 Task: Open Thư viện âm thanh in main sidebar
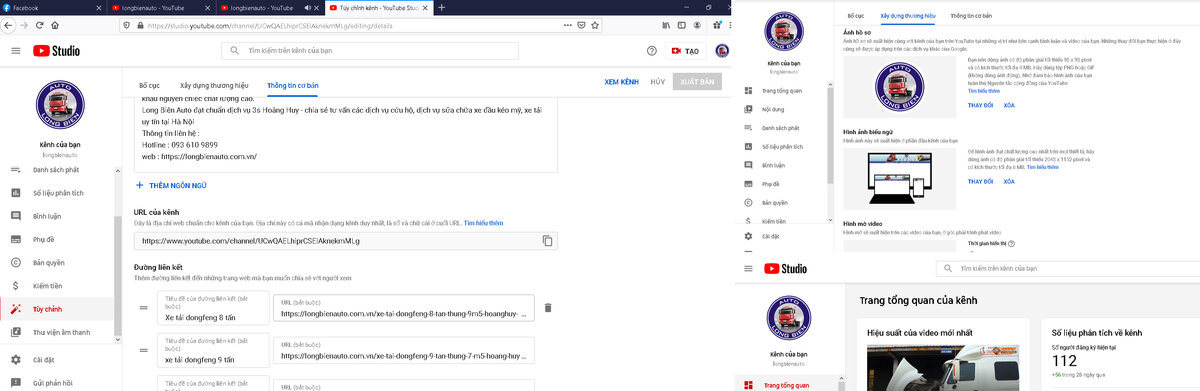point(61,332)
